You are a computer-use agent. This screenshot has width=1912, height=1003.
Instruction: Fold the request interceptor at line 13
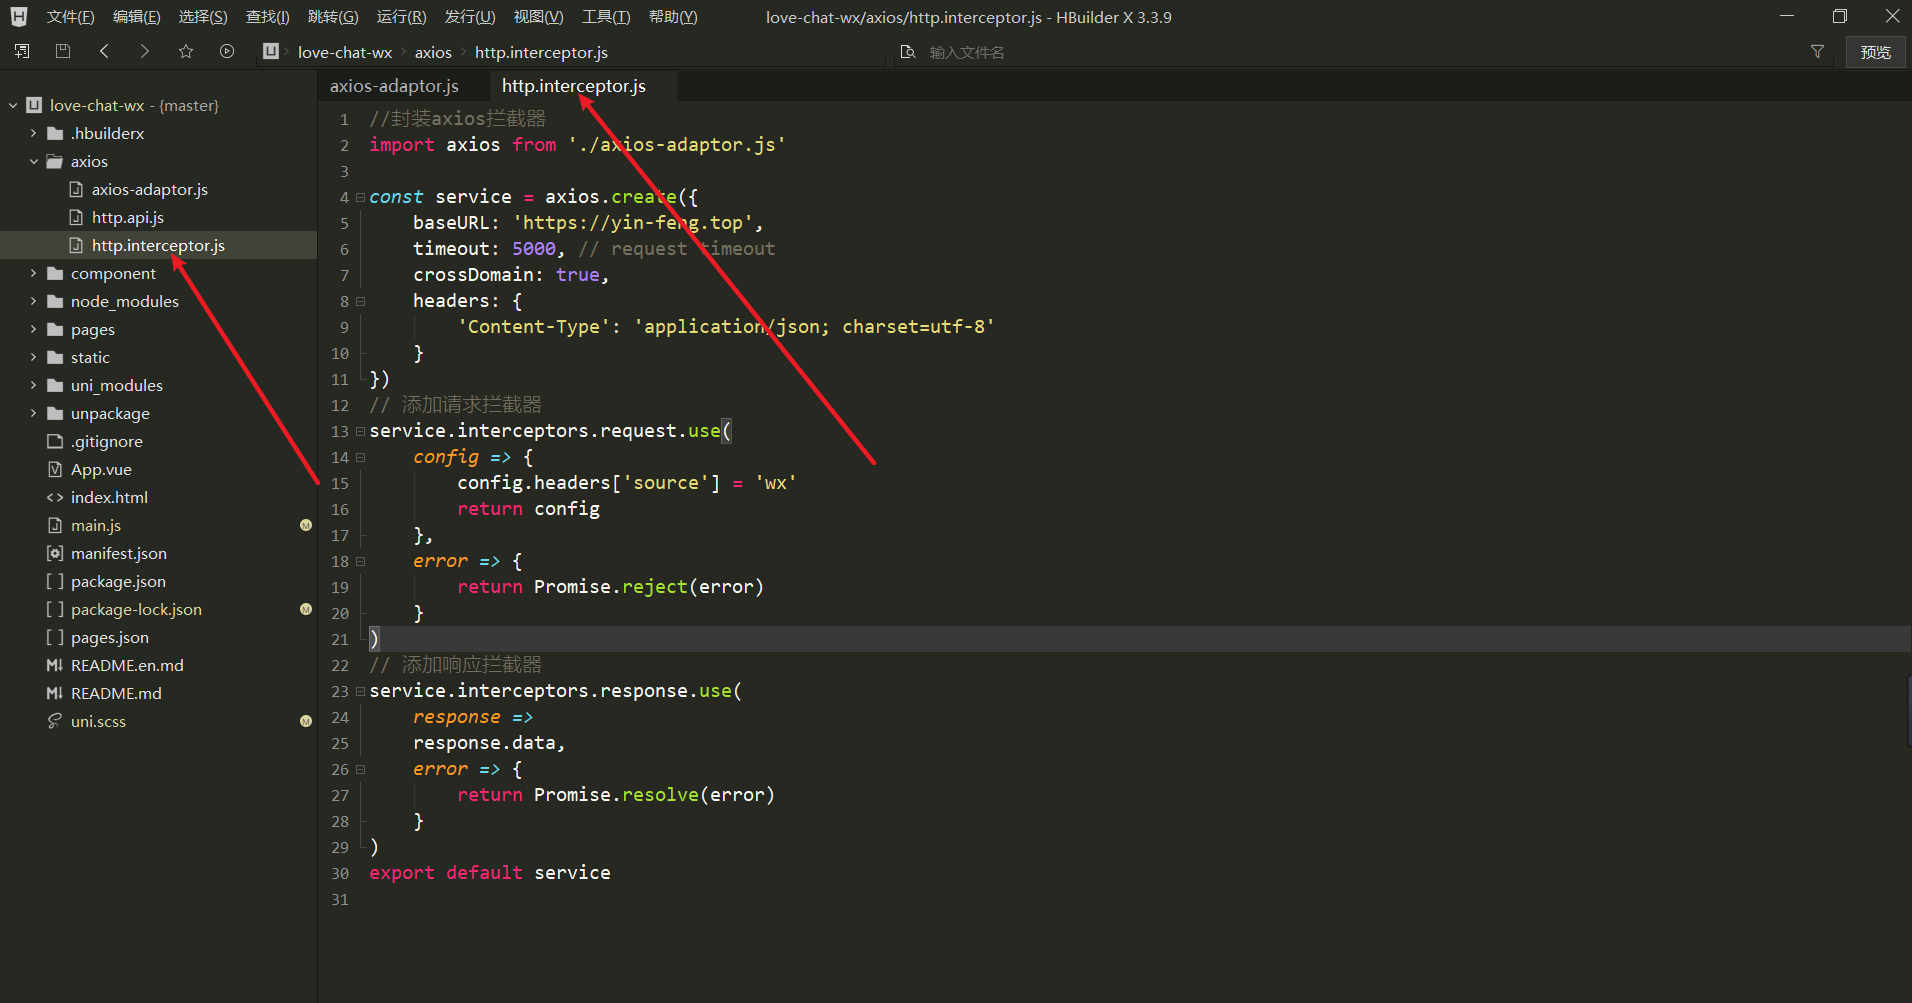[360, 431]
